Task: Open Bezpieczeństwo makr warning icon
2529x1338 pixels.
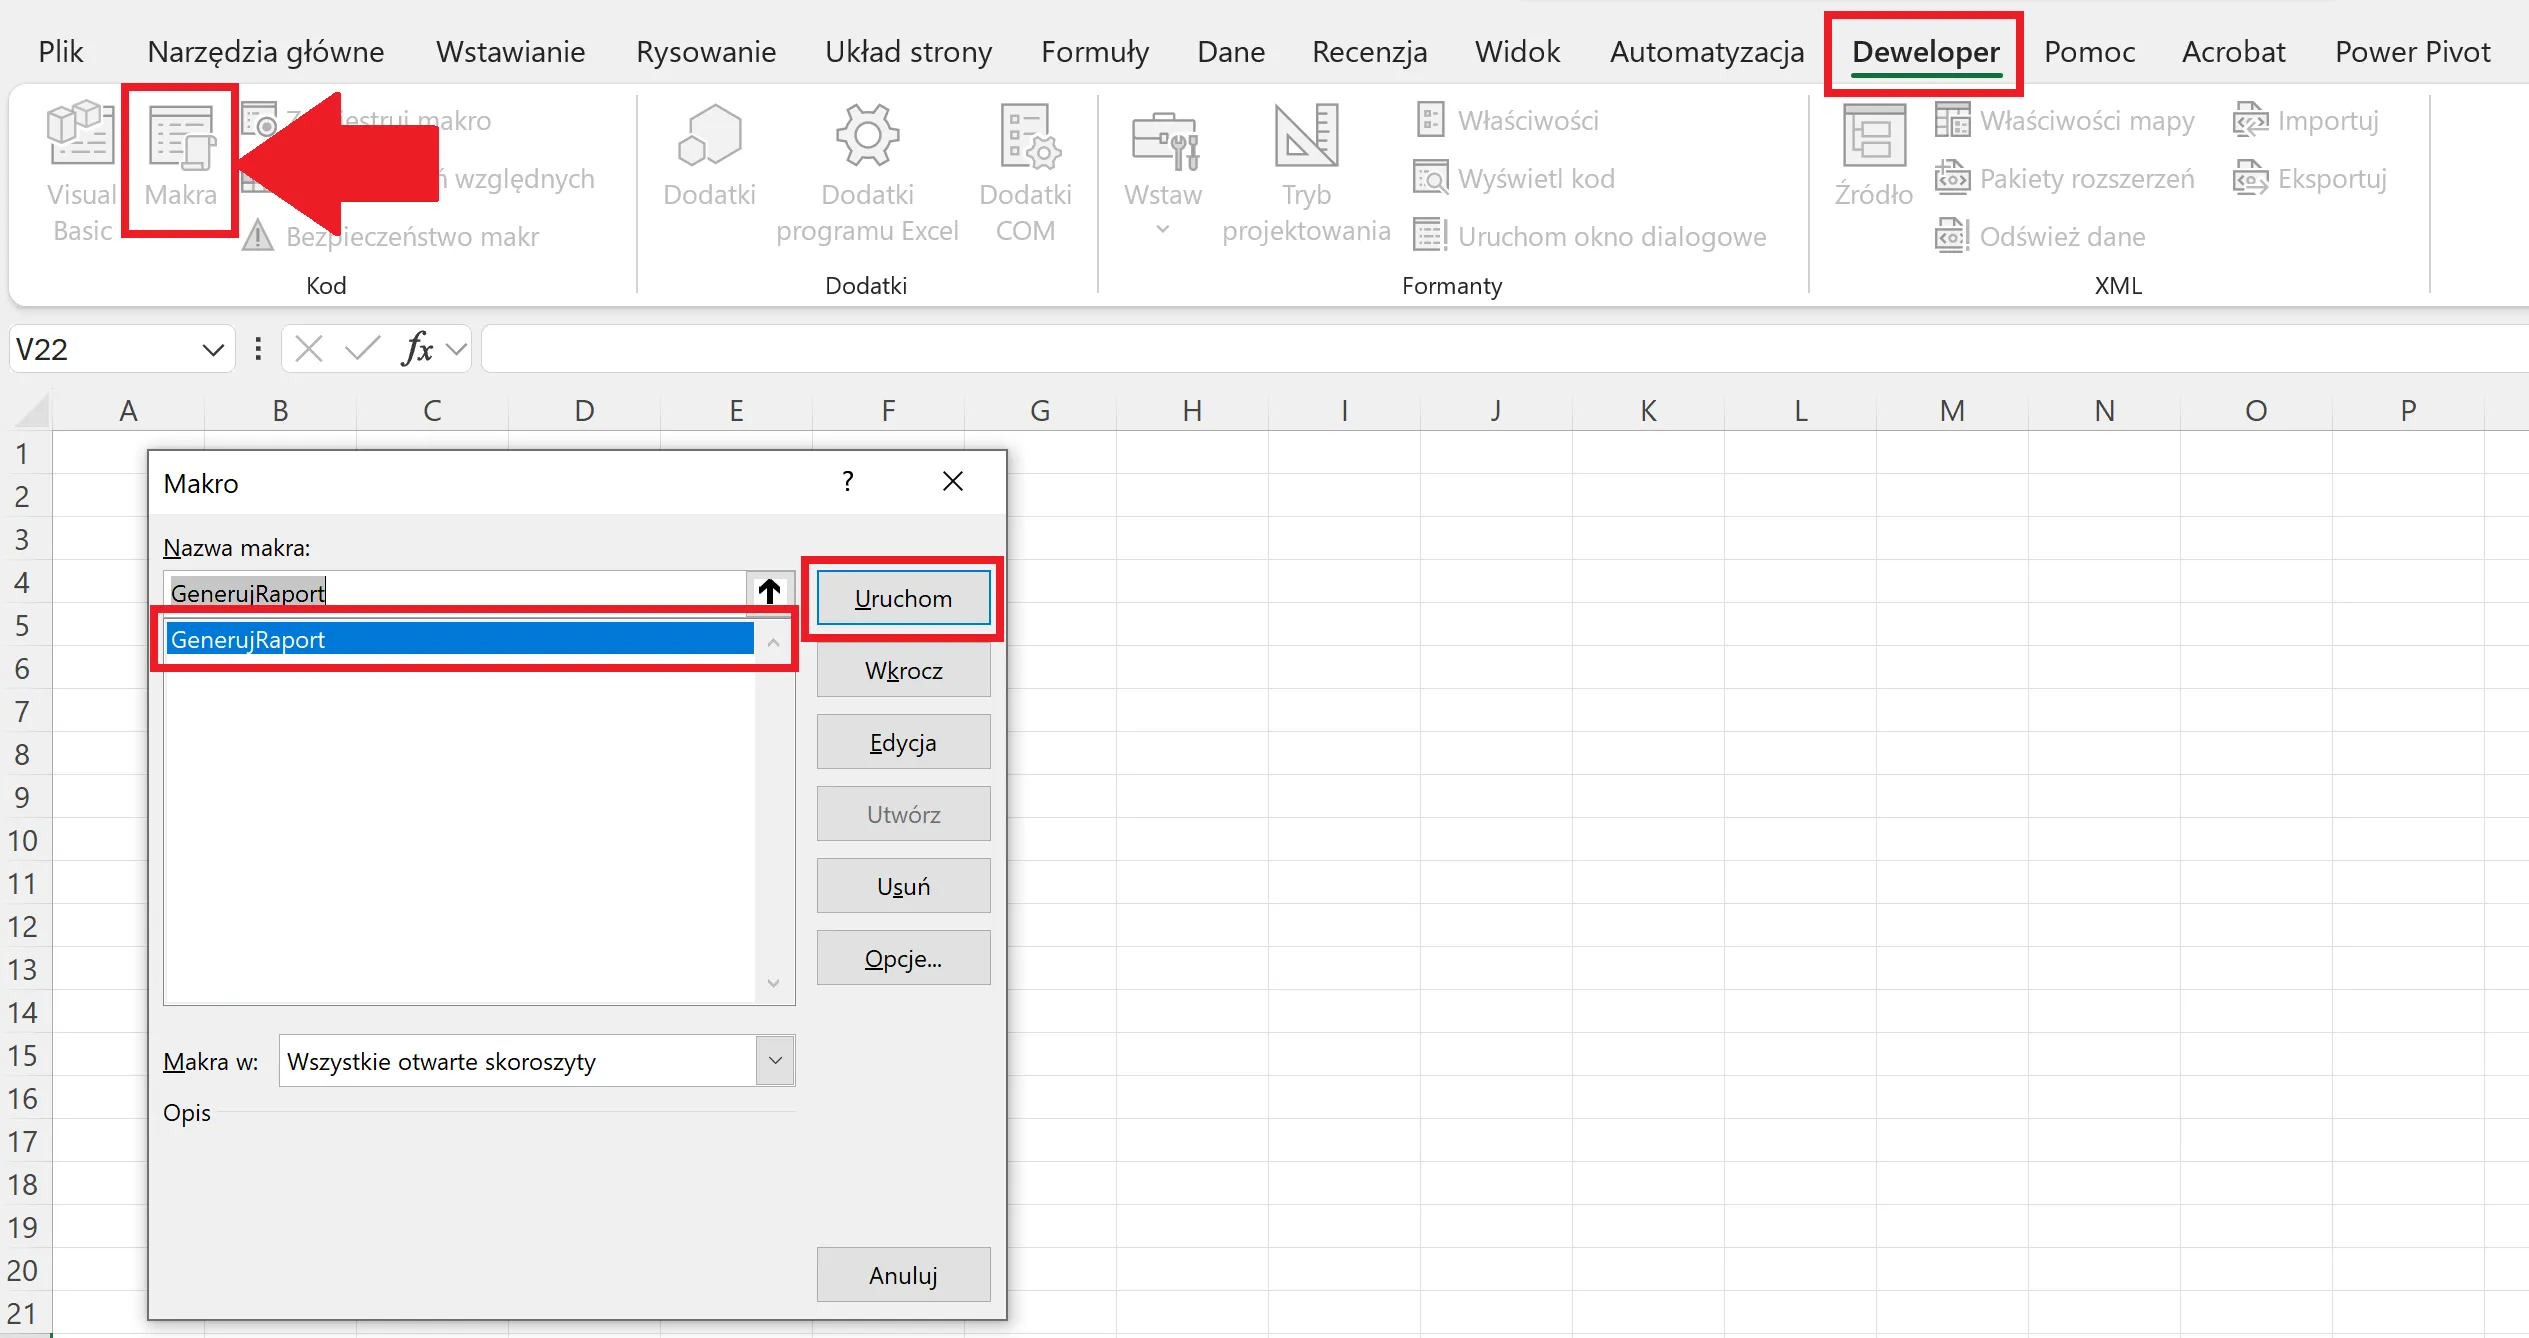Action: coord(258,236)
